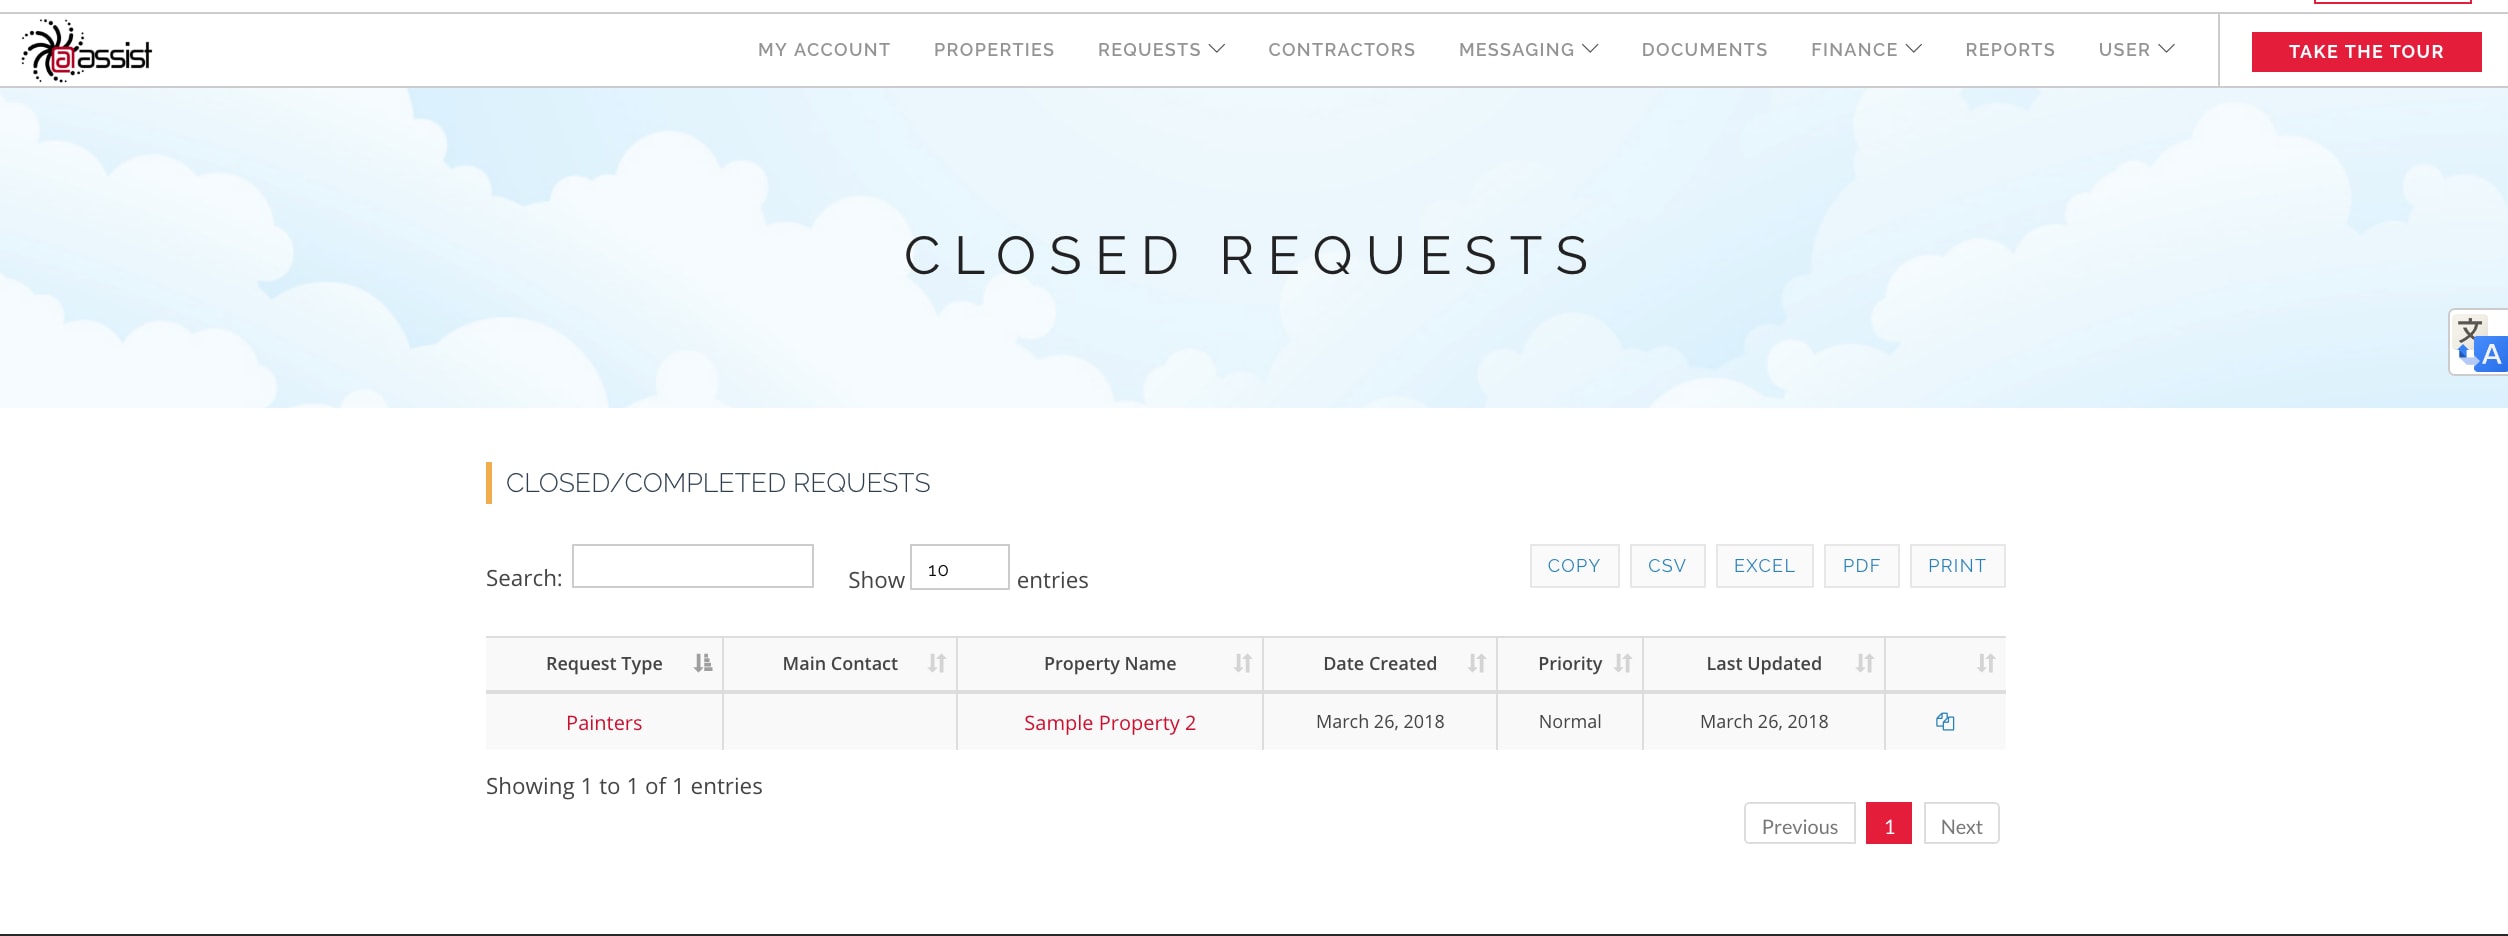Screen dimensions: 2508x936
Task: Click the Take The Tour button
Action: coord(2366,51)
